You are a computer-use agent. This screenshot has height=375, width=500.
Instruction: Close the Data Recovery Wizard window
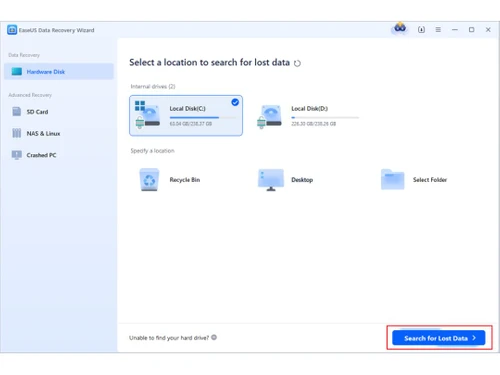[x=488, y=30]
